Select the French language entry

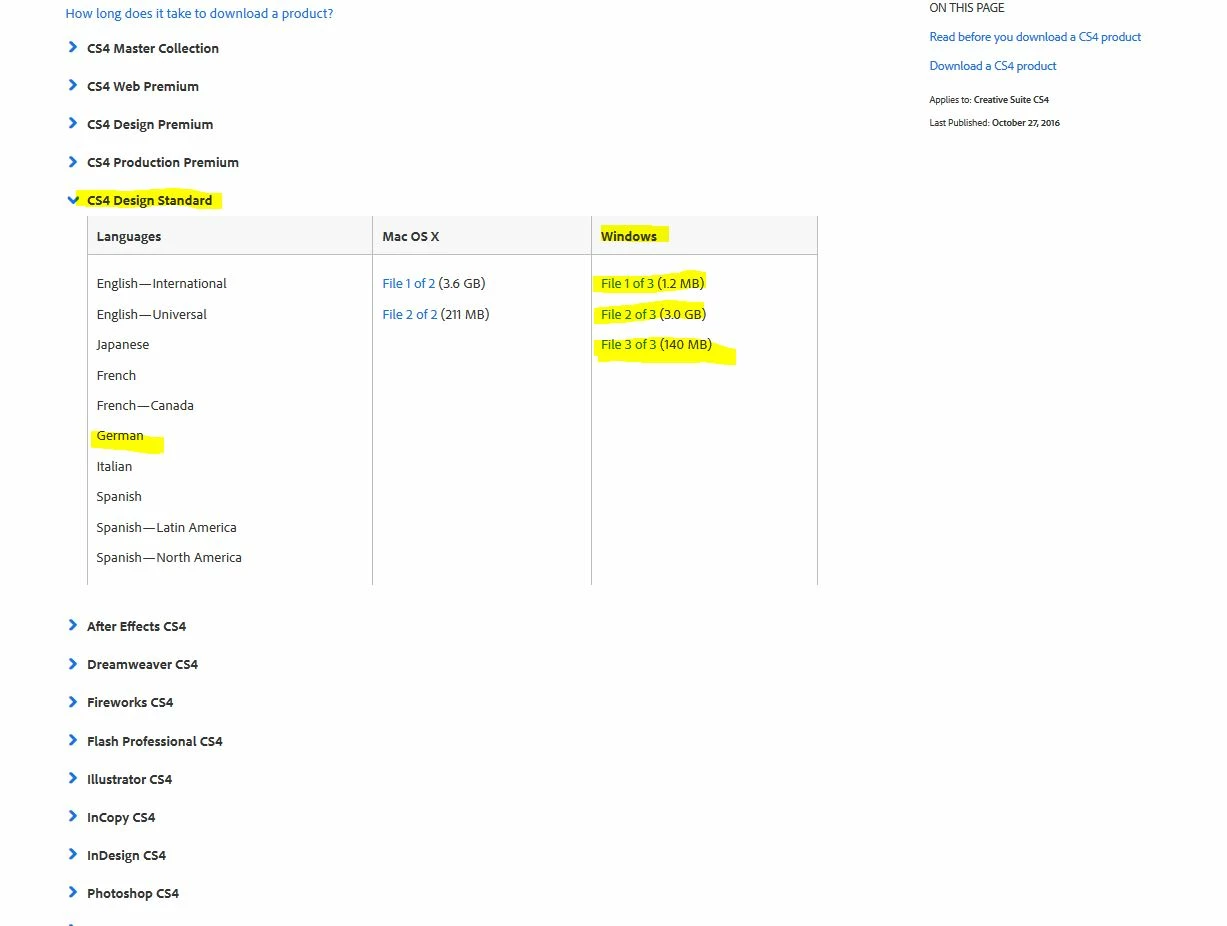pos(116,375)
